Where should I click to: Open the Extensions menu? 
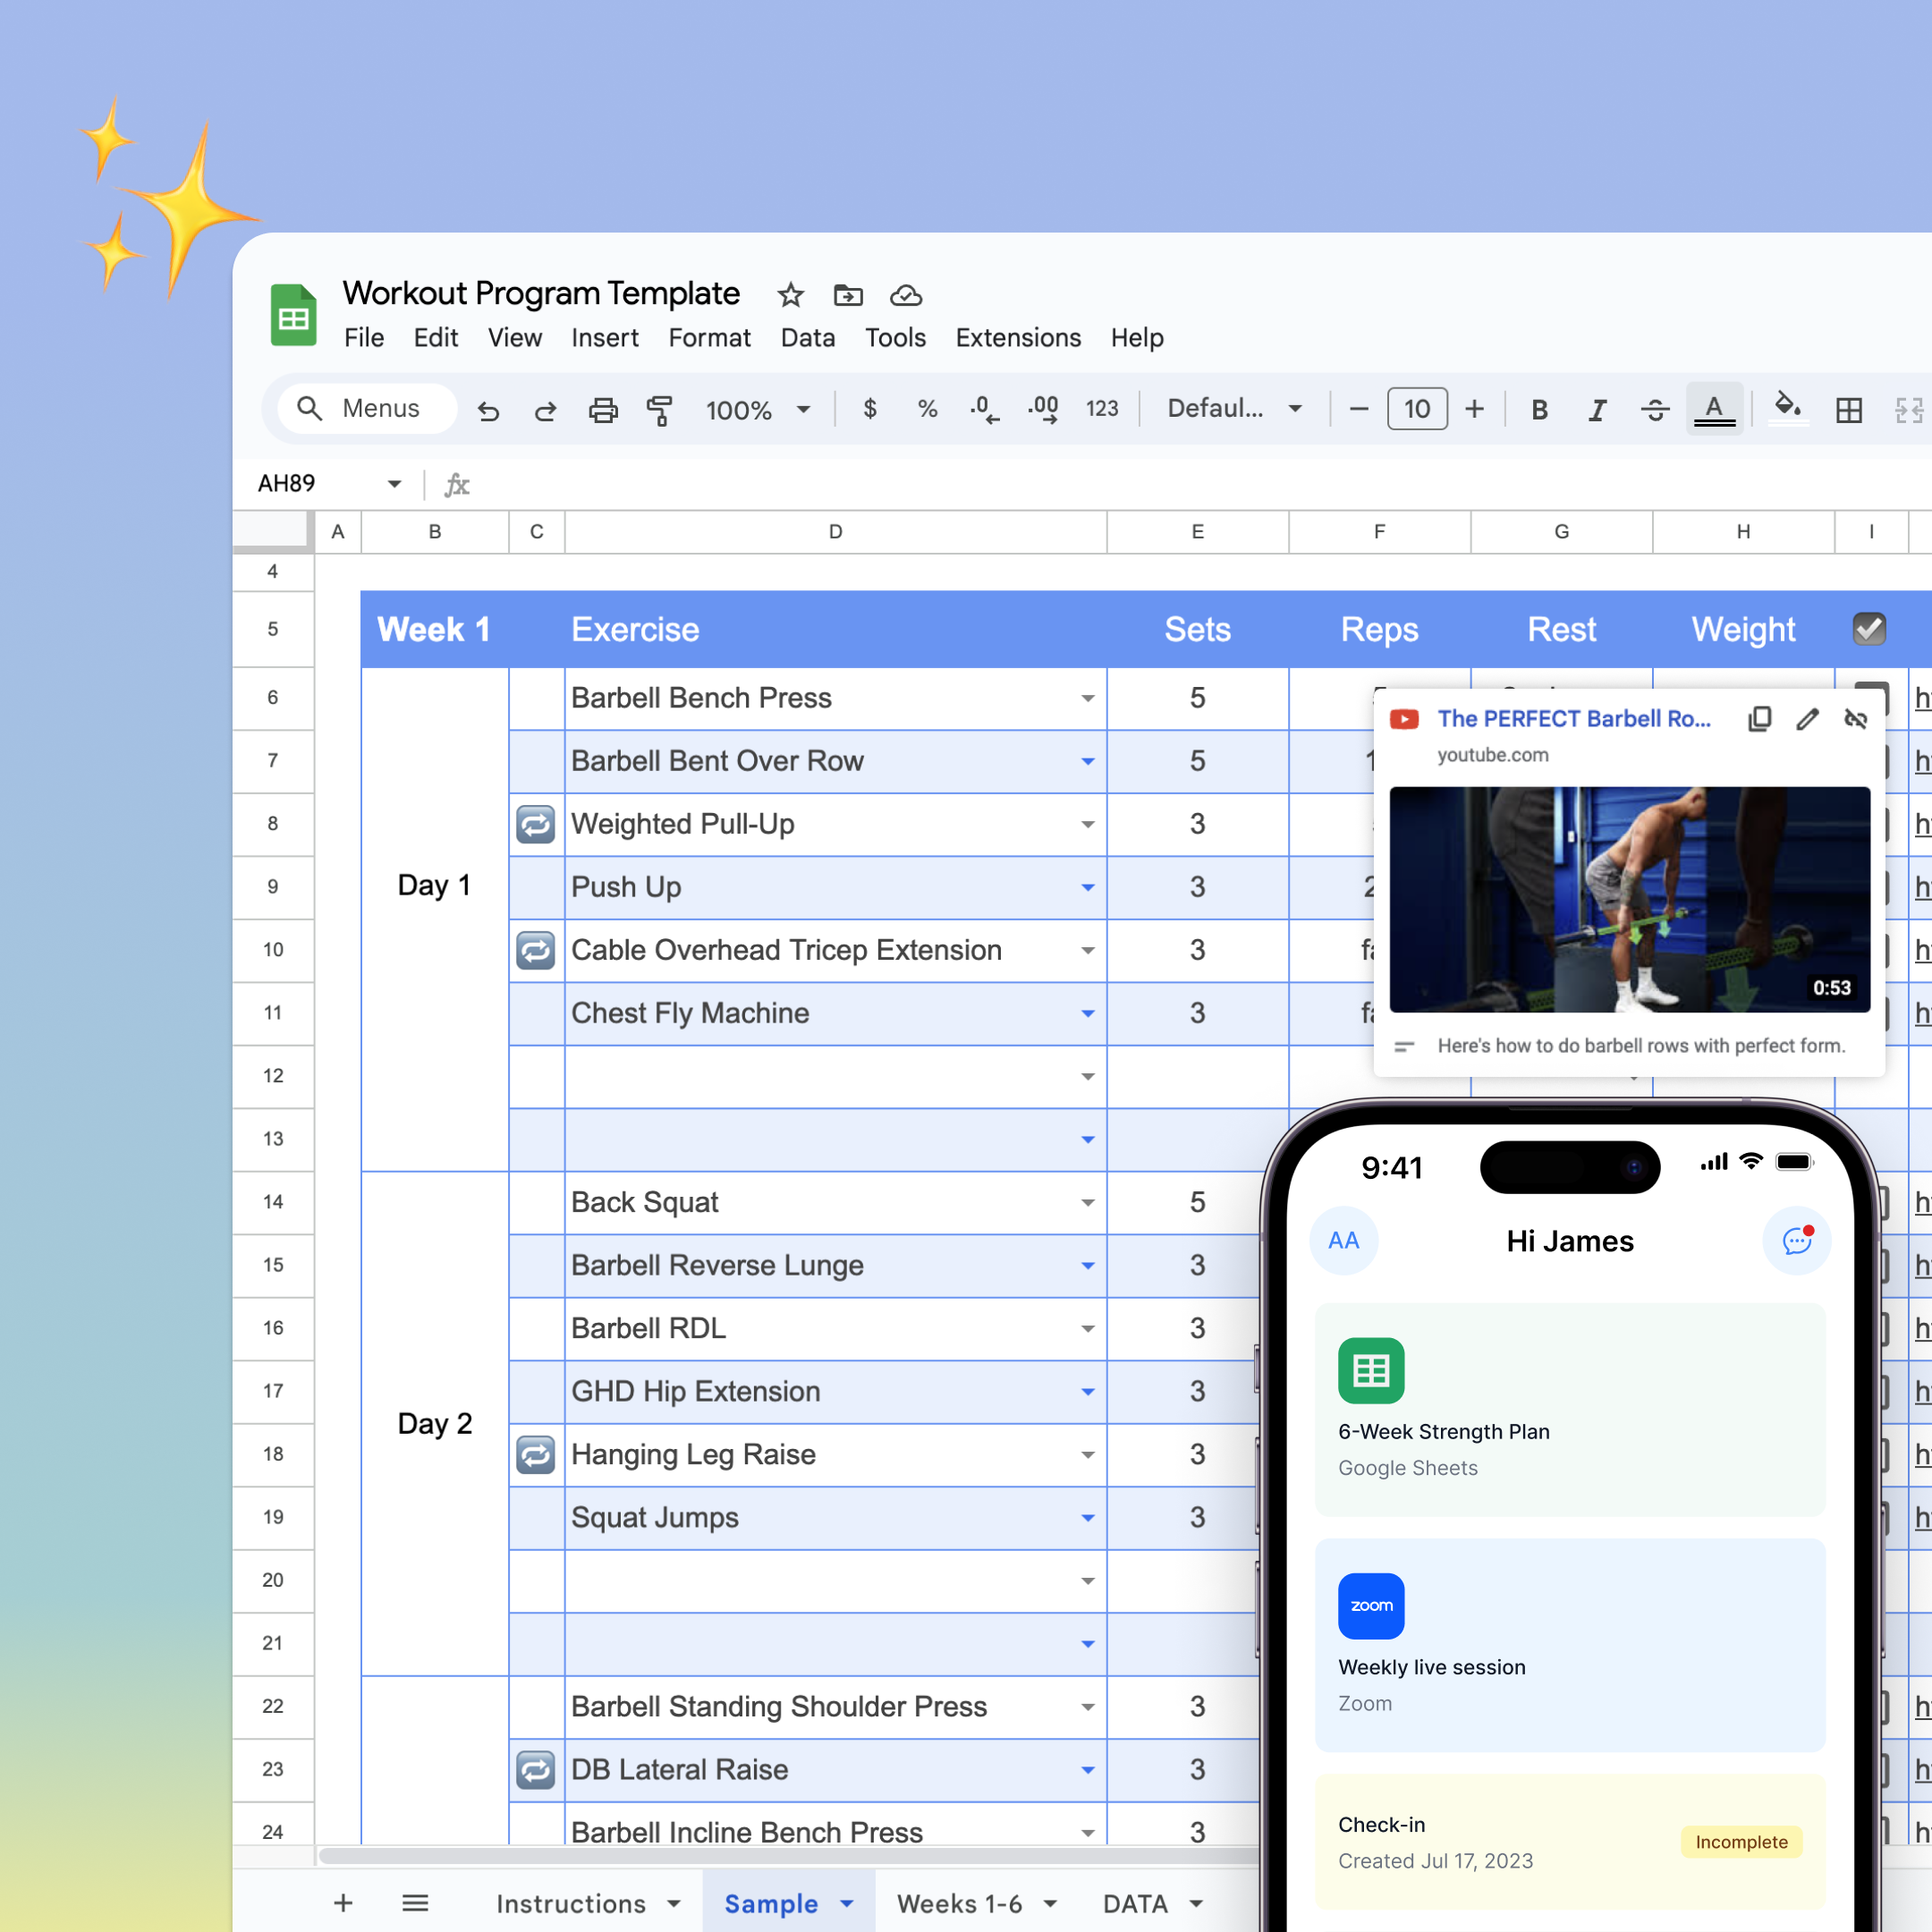point(1018,338)
